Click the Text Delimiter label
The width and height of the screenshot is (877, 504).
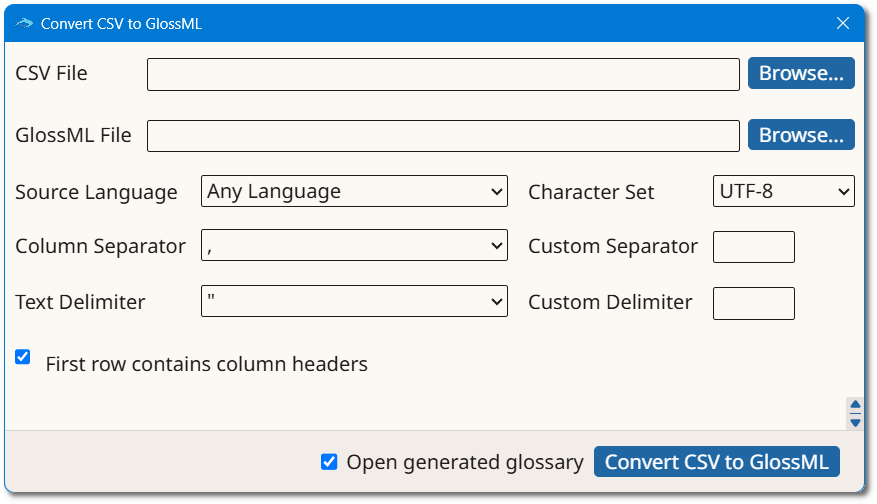(80, 302)
